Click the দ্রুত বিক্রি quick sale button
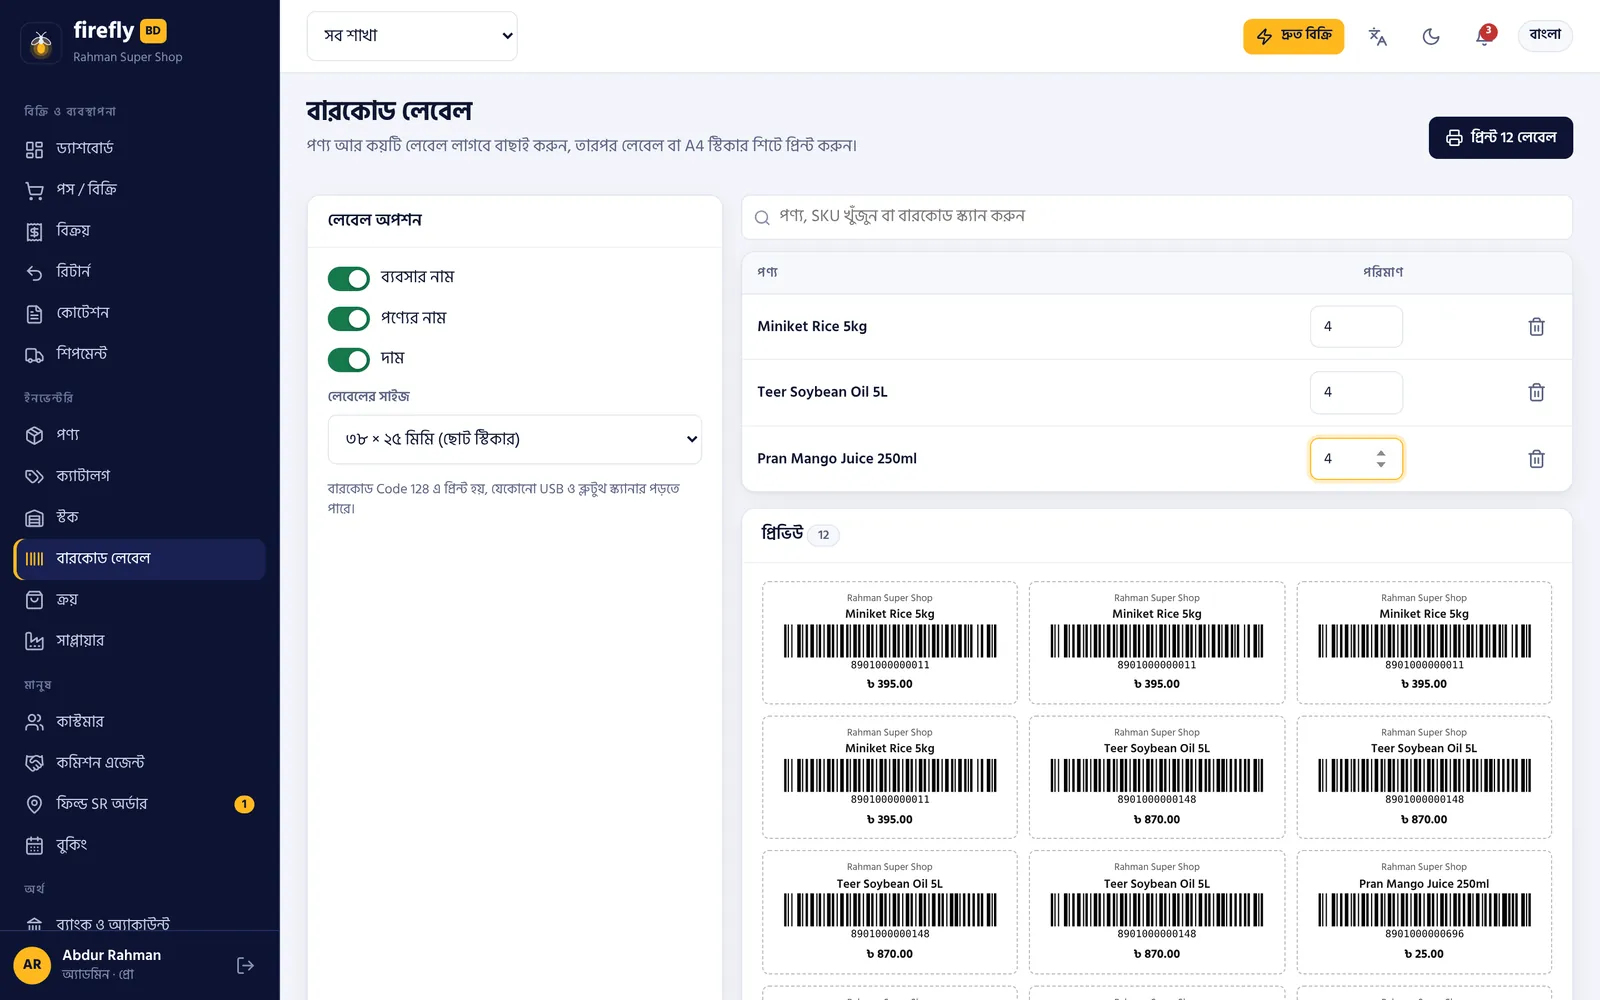The image size is (1600, 1000). (1293, 36)
